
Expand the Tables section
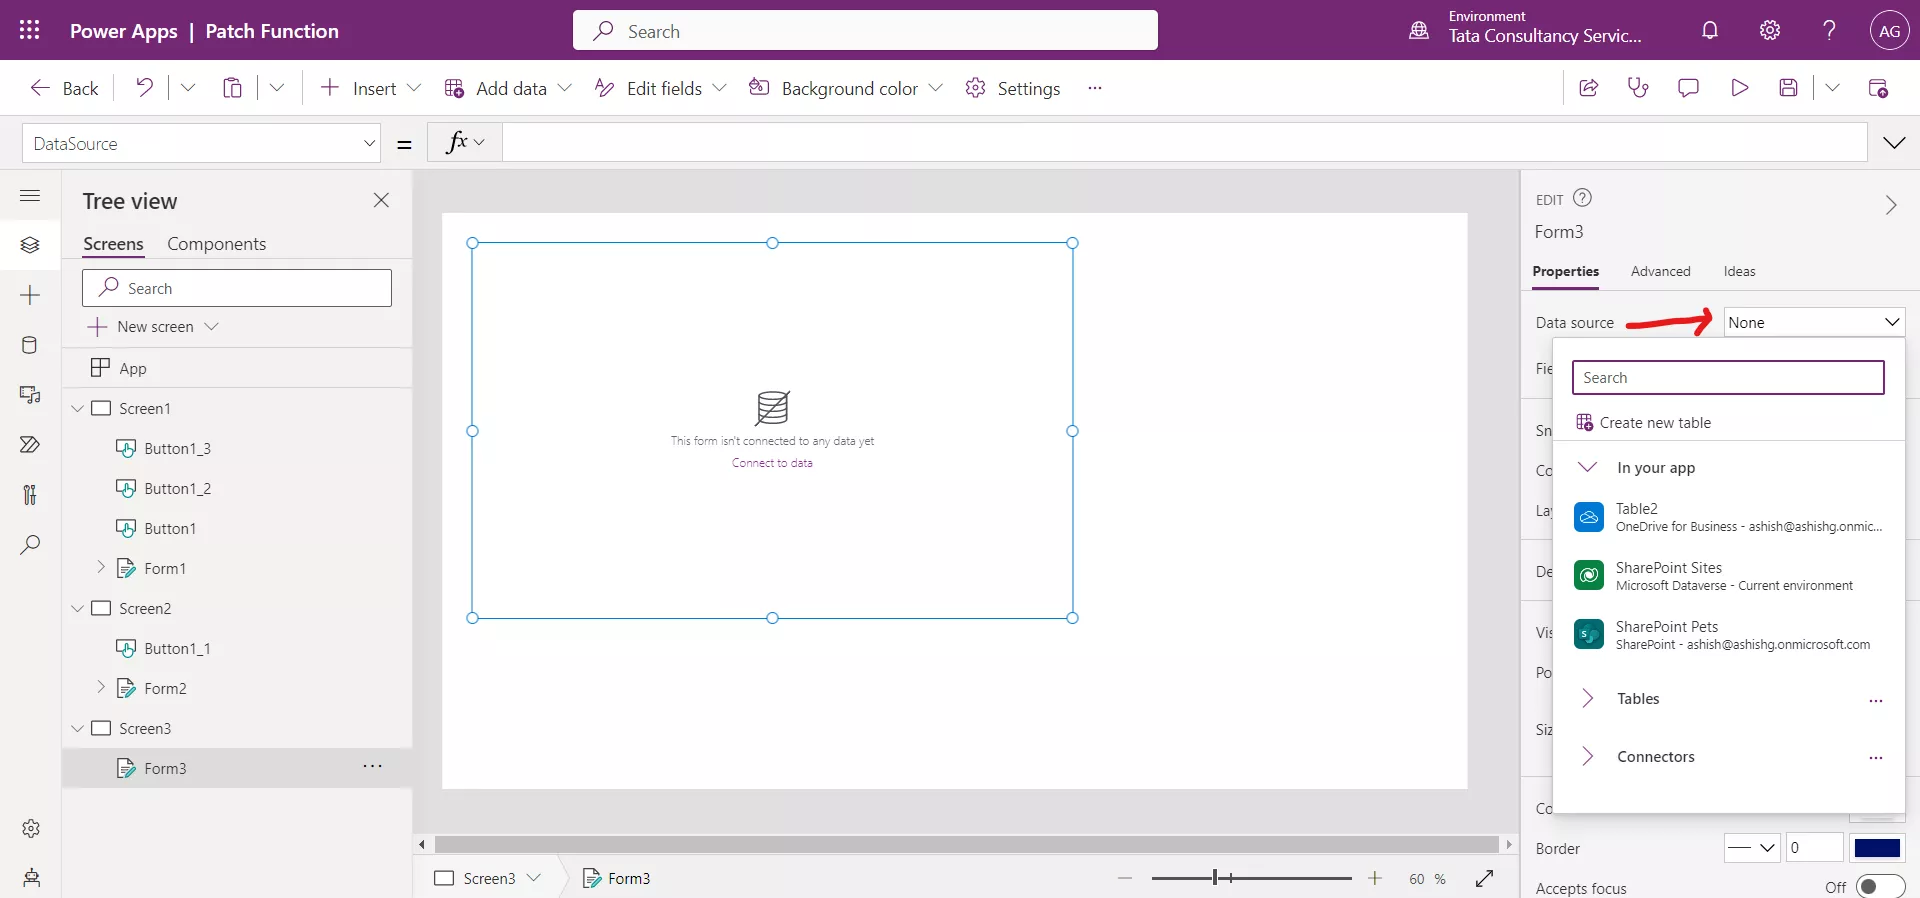coord(1587,698)
